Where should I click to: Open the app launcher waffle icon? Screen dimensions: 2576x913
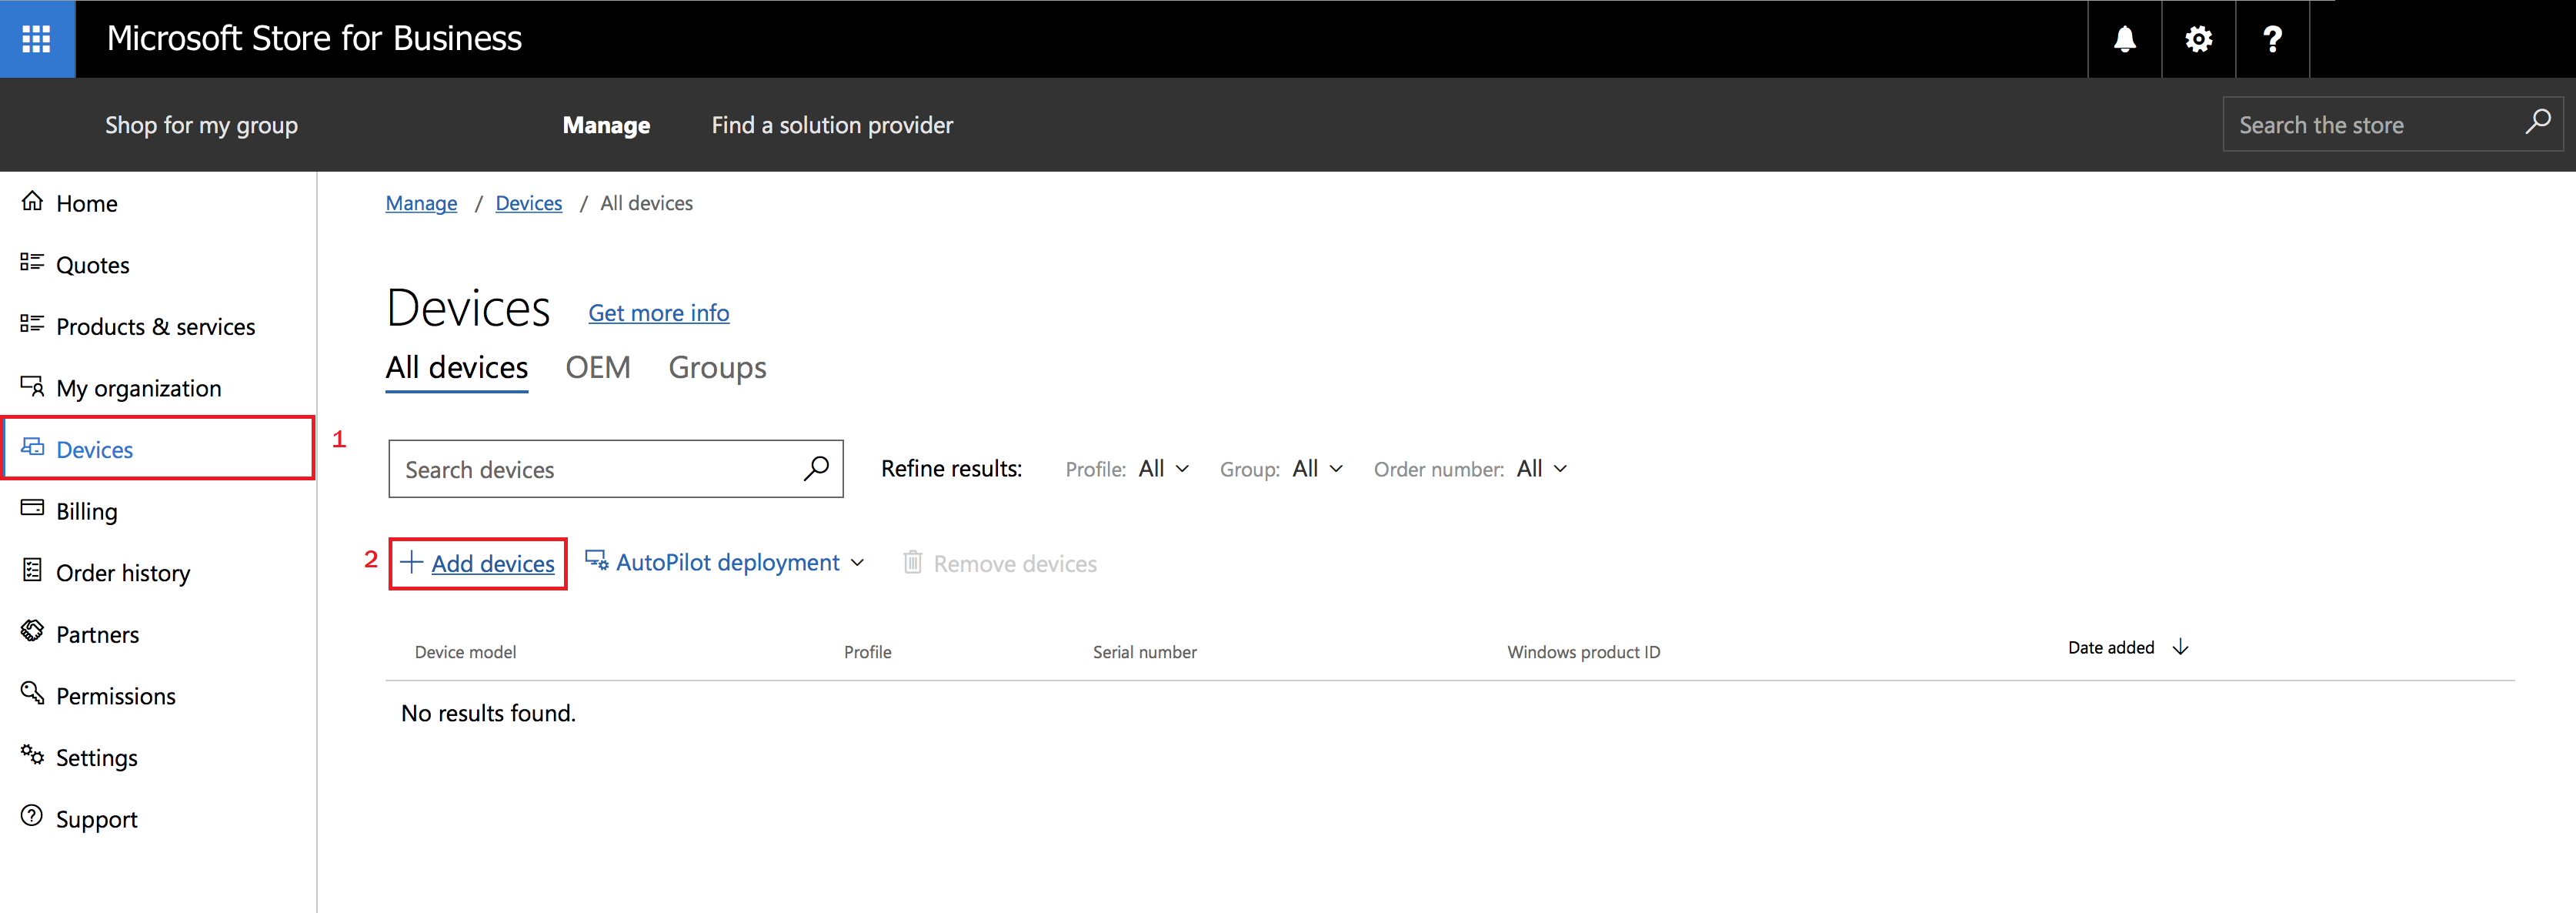click(x=37, y=39)
